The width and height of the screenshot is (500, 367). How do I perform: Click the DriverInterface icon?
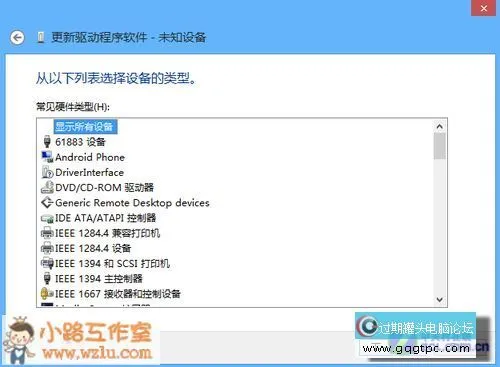47,172
